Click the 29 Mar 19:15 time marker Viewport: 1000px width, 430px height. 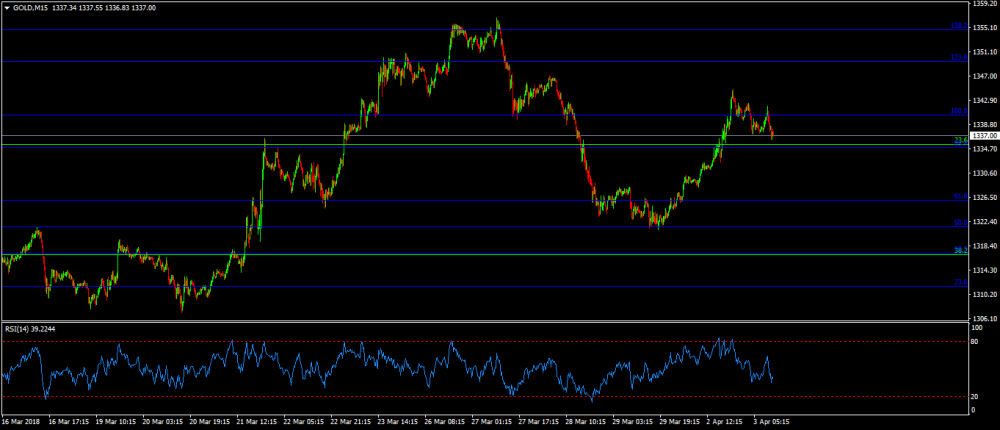point(680,423)
